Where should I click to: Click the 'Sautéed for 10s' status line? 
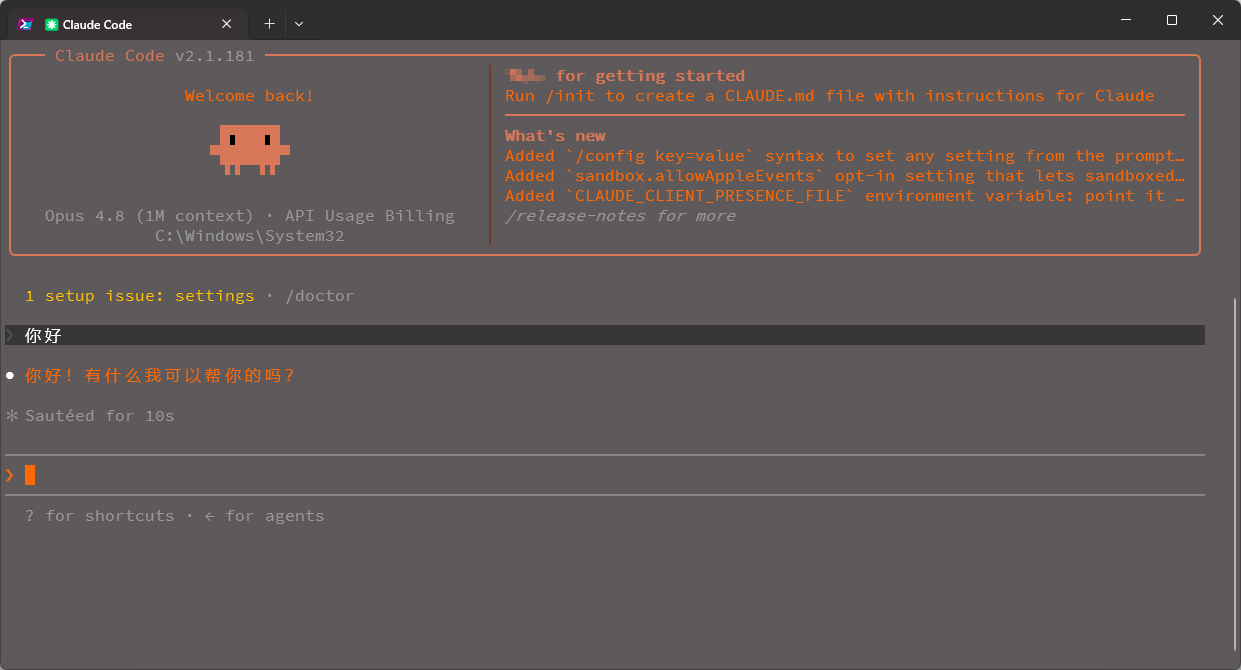coord(100,416)
